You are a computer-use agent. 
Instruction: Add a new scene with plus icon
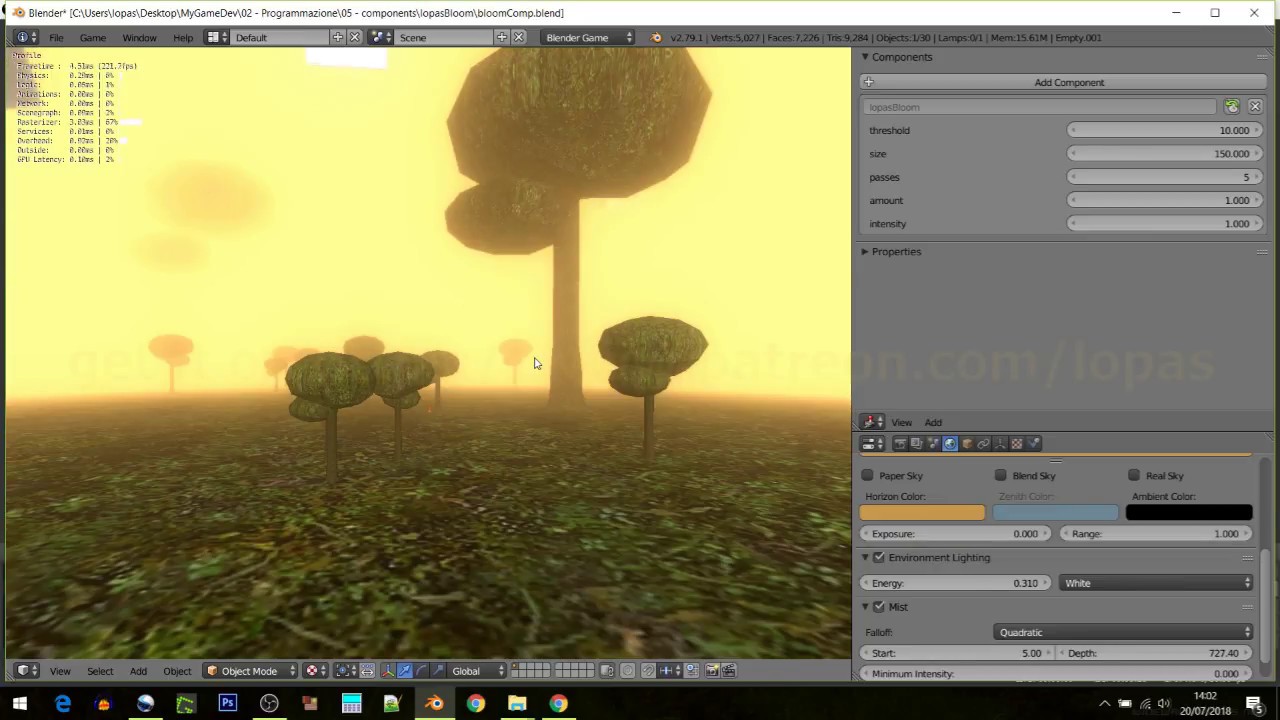click(502, 37)
